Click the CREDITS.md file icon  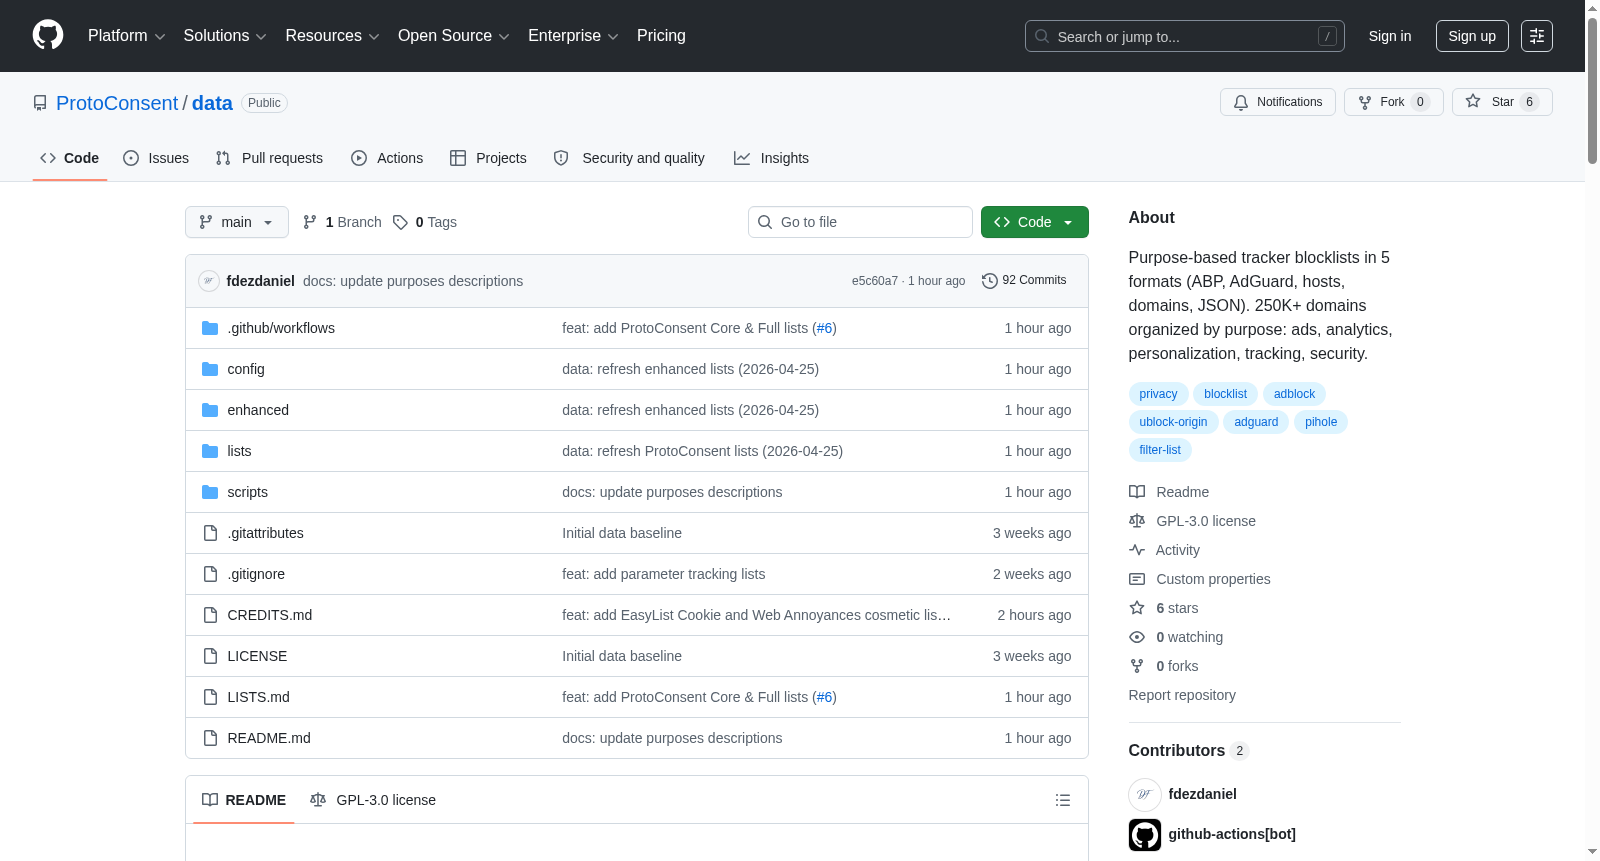click(x=210, y=615)
